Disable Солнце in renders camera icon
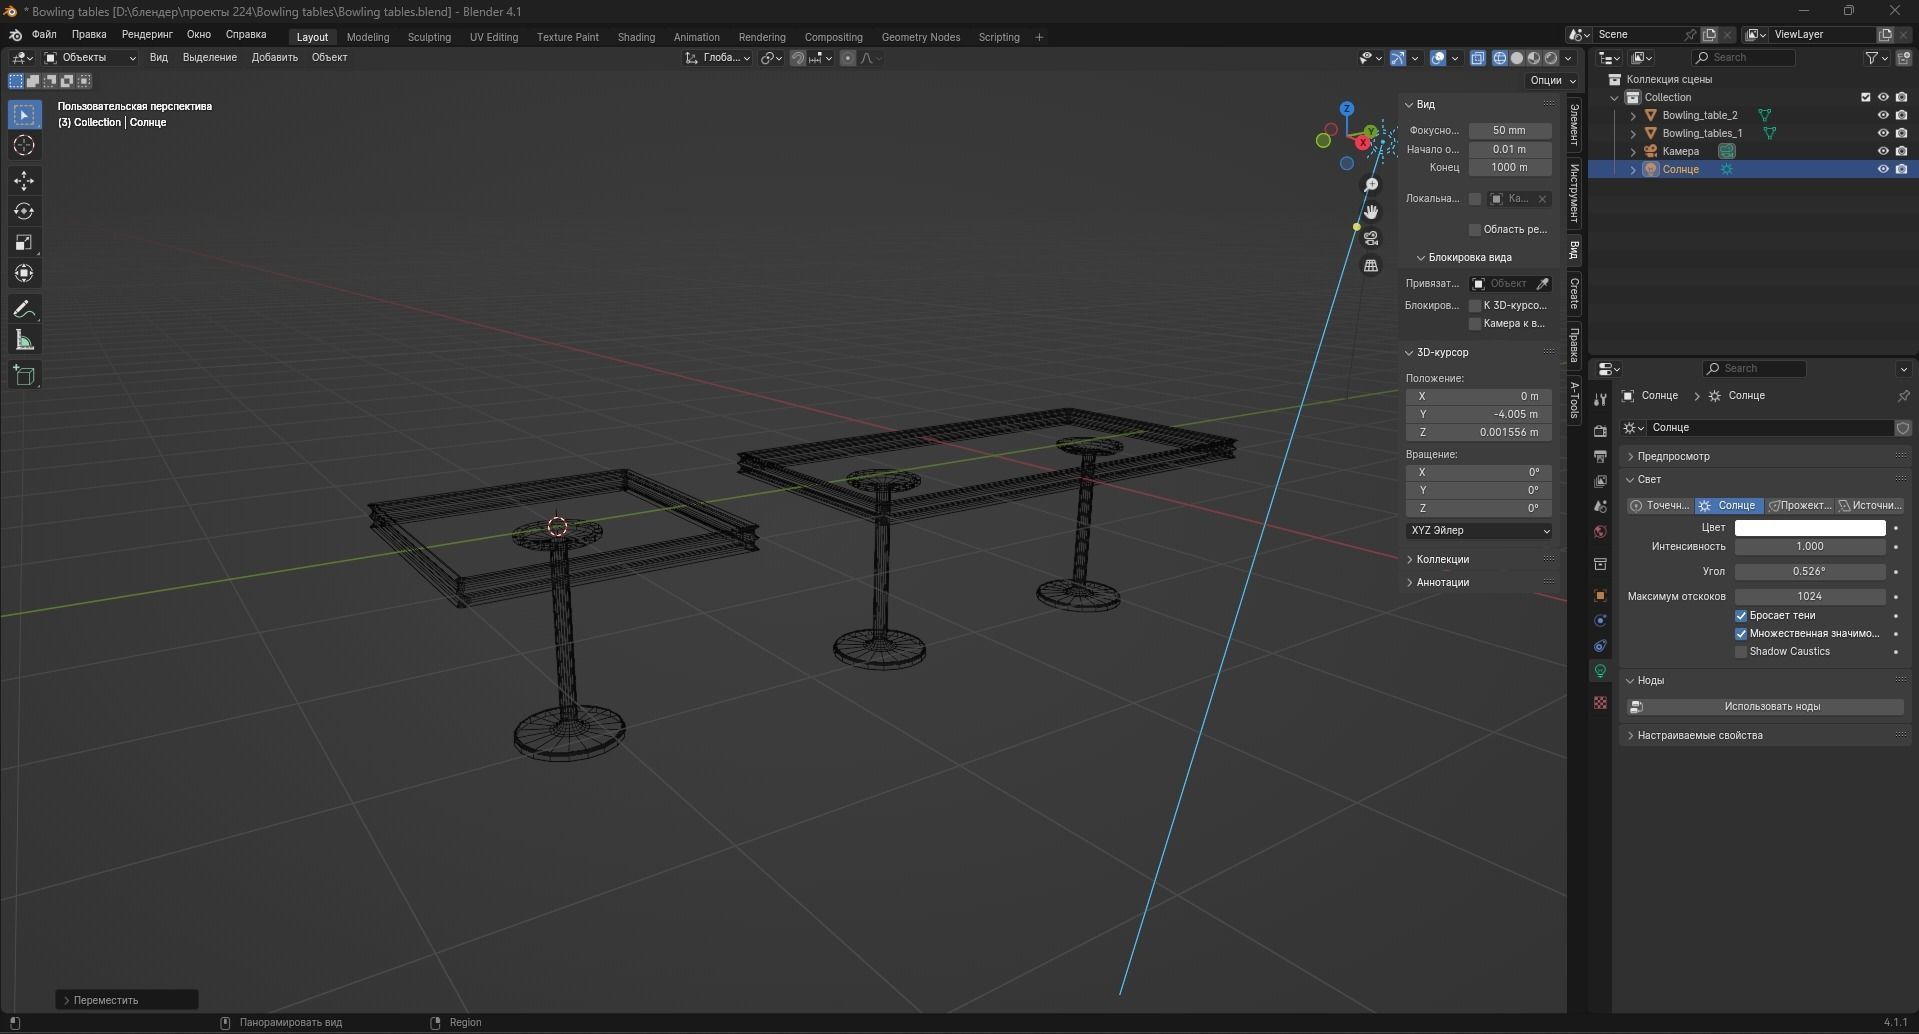This screenshot has height=1034, width=1919. [1901, 169]
